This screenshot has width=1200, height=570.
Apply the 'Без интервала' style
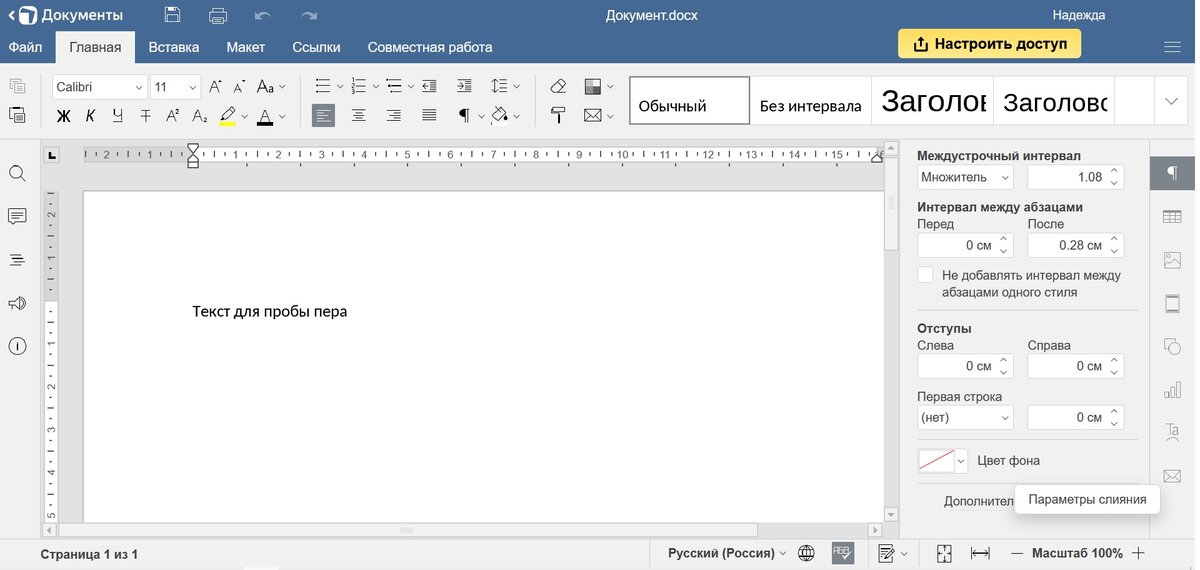(x=811, y=101)
